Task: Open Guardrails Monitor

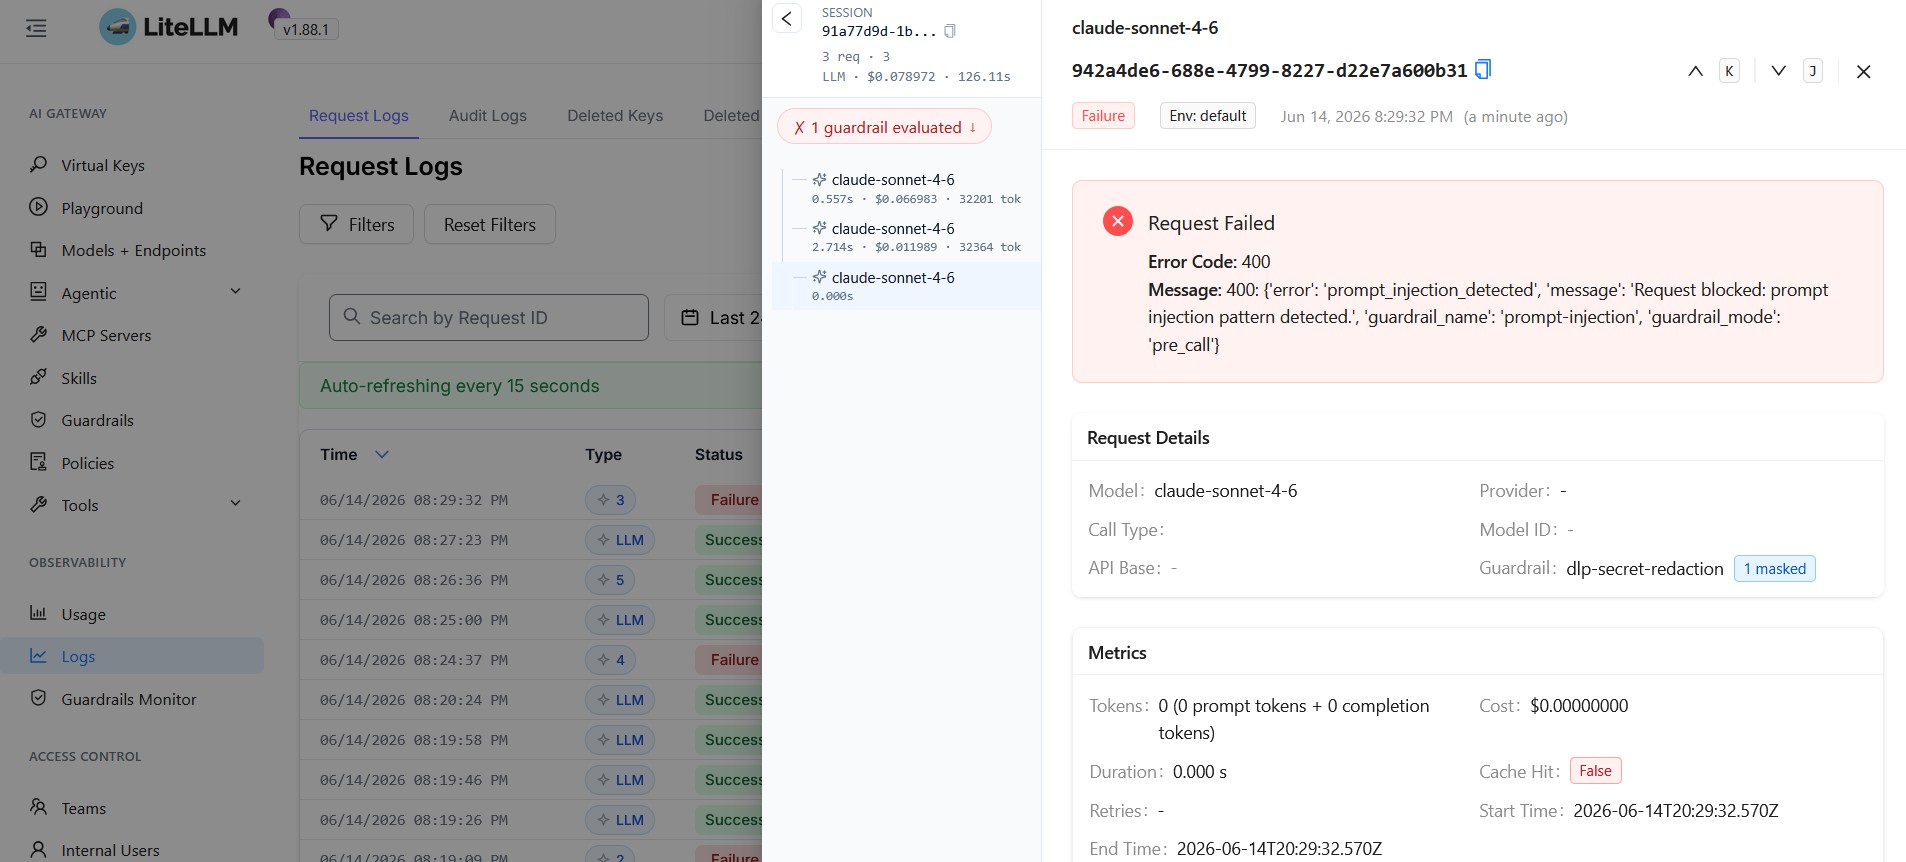Action: 128,699
